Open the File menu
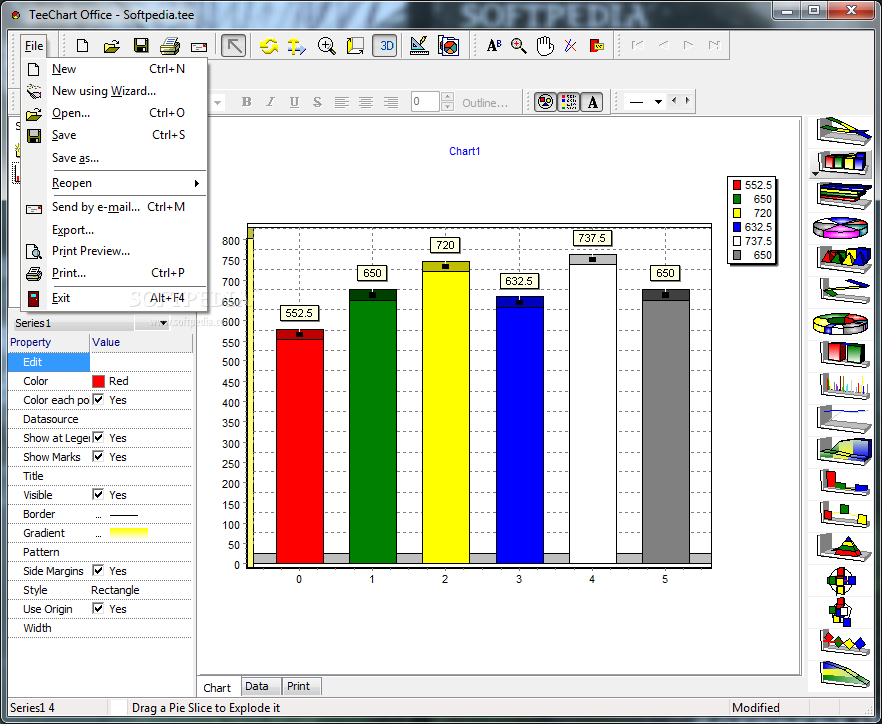Image resolution: width=882 pixels, height=724 pixels. click(x=34, y=46)
